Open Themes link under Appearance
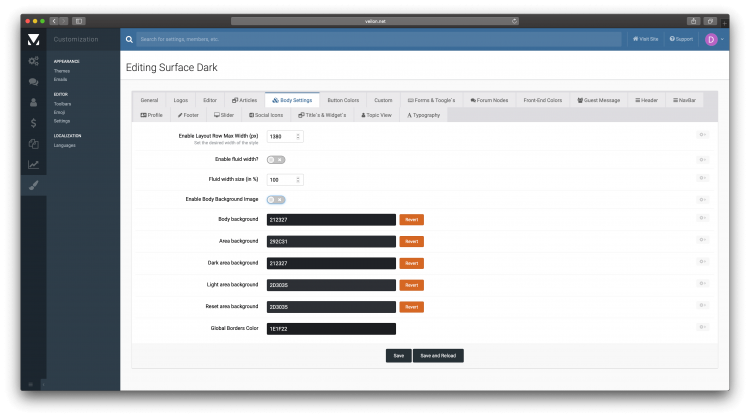750x418 pixels. pos(61,70)
